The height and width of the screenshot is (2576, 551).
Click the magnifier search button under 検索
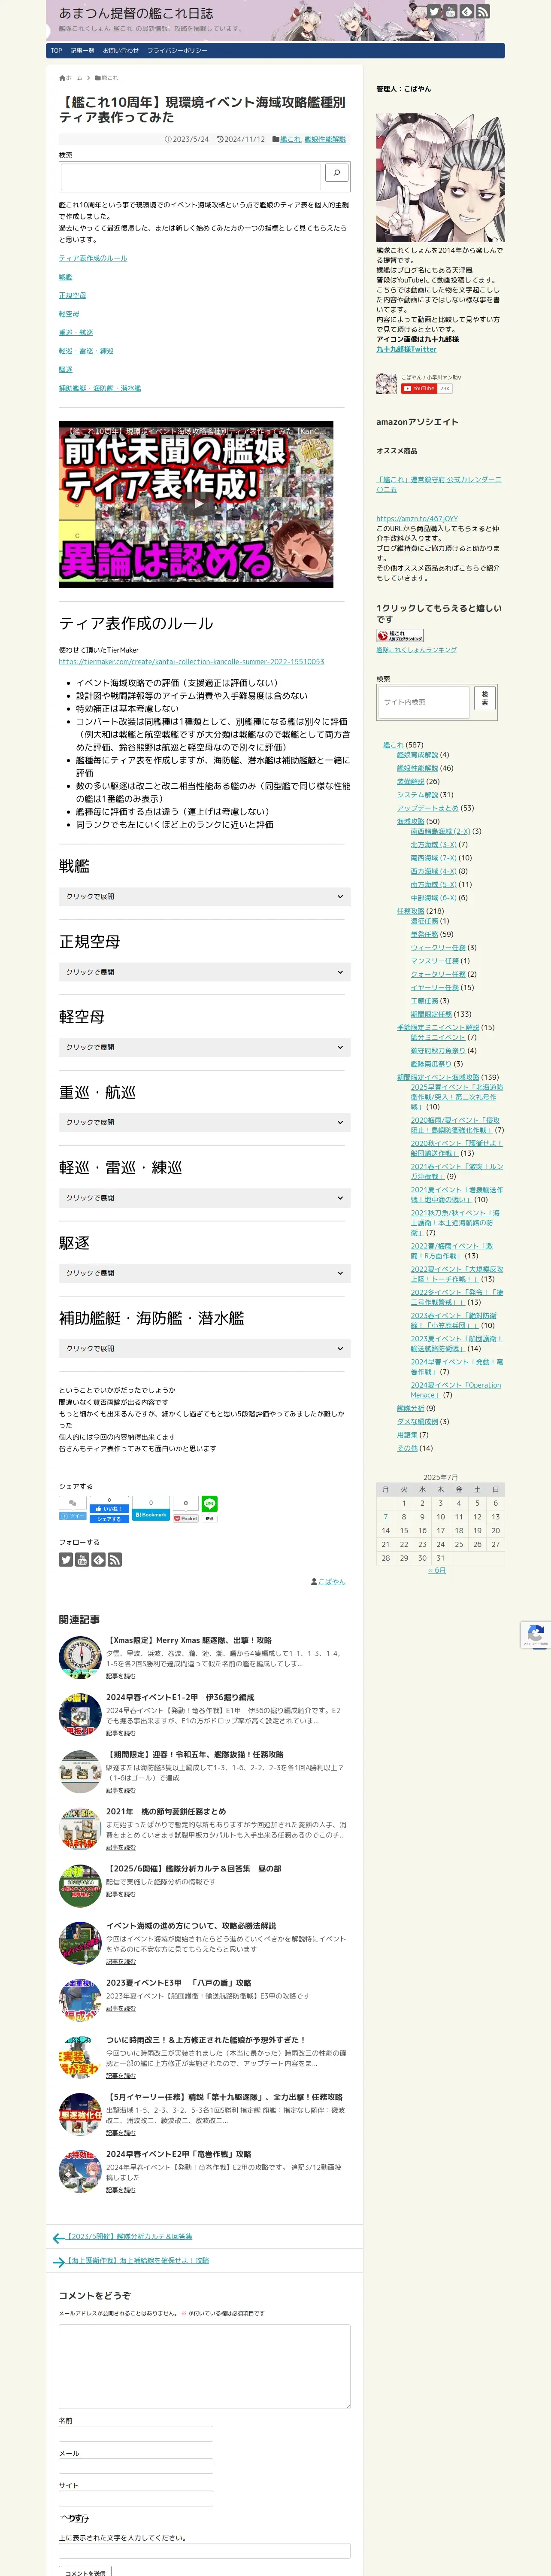click(337, 173)
